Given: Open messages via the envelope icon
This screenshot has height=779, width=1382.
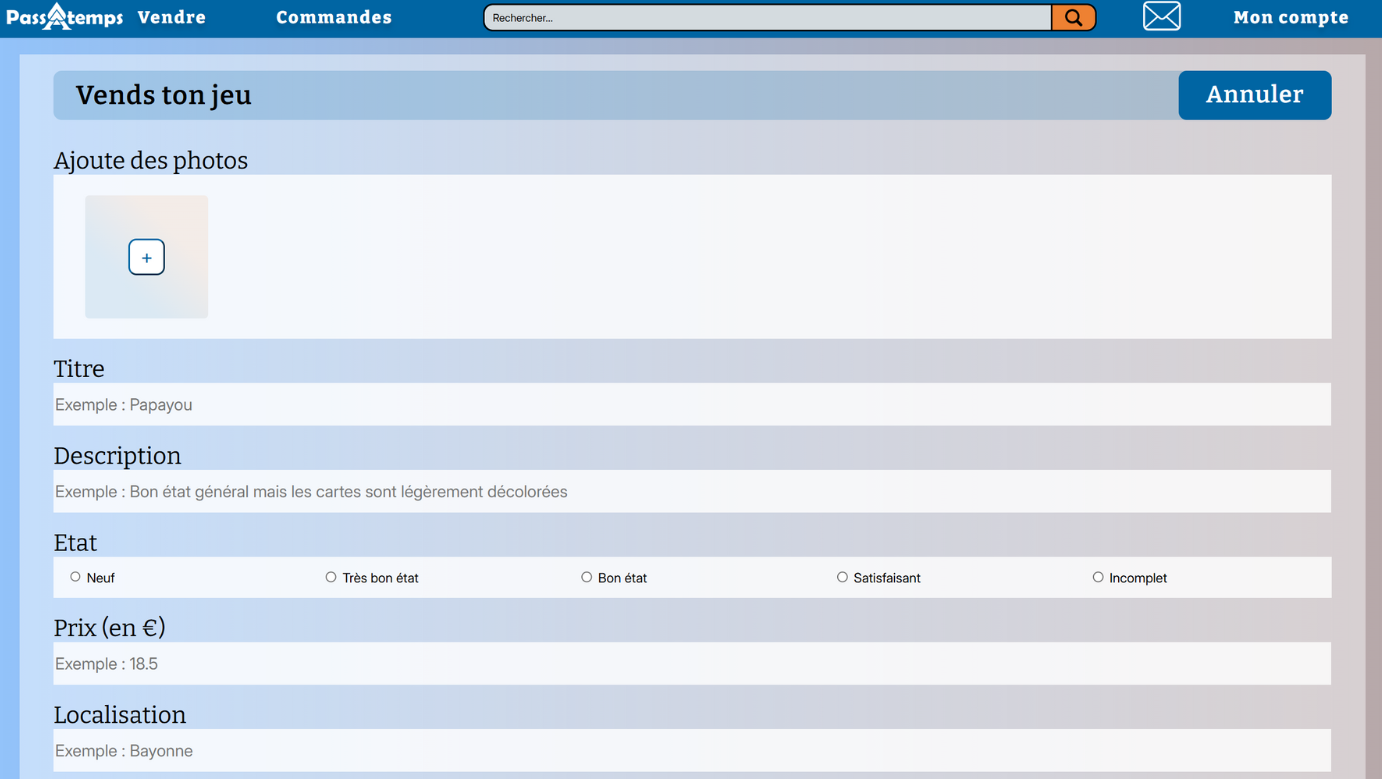Looking at the screenshot, I should click(1161, 17).
